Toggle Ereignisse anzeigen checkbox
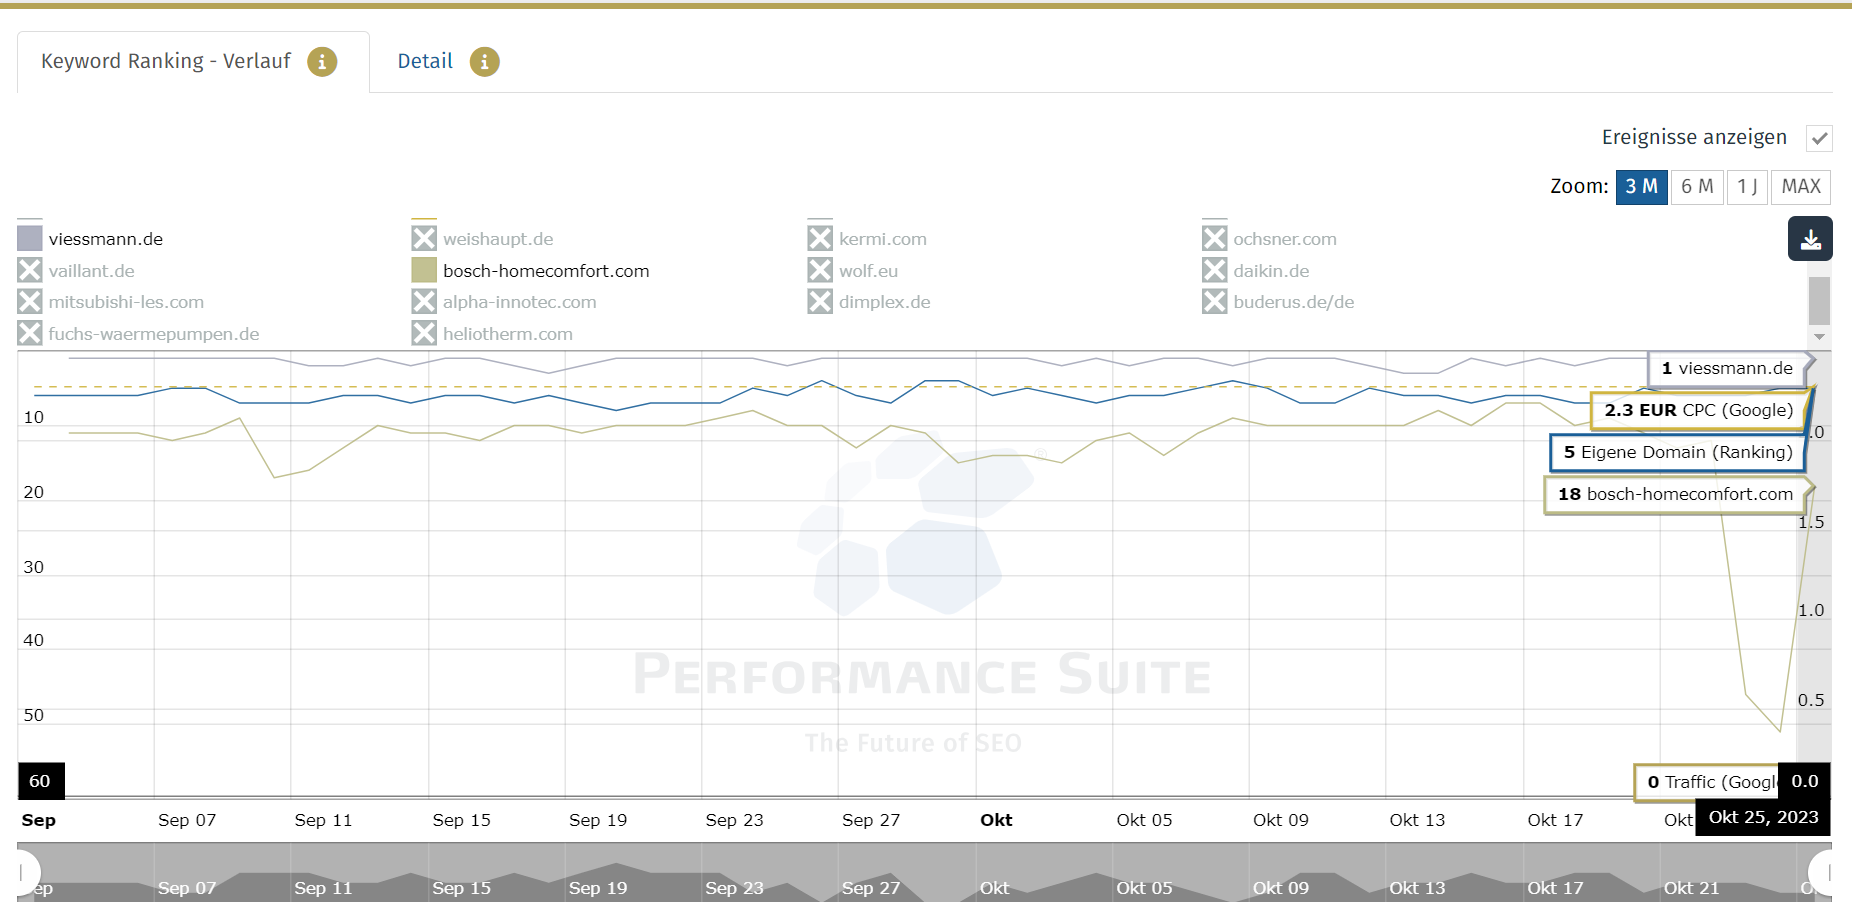Viewport: 1852px width, 915px height. click(1819, 138)
